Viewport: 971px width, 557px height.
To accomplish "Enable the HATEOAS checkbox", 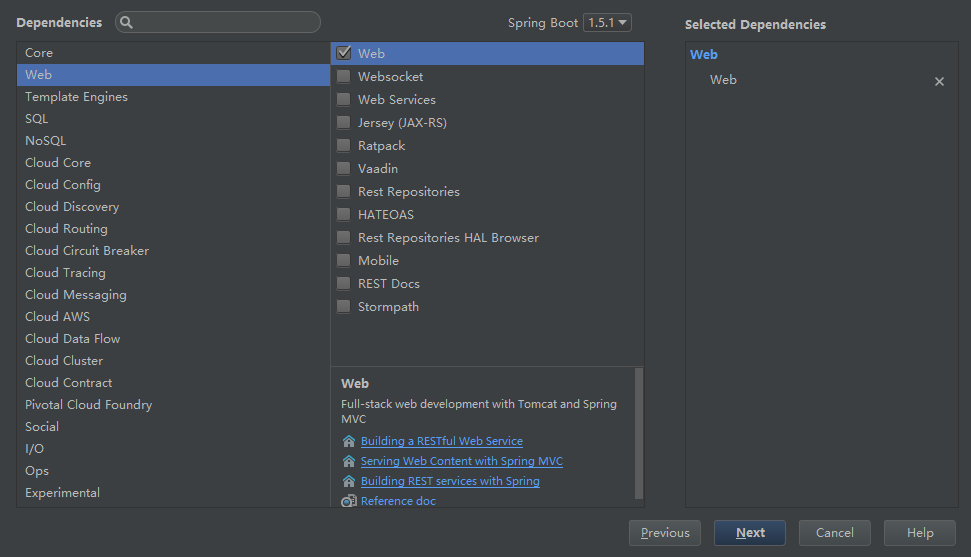I will click(343, 214).
